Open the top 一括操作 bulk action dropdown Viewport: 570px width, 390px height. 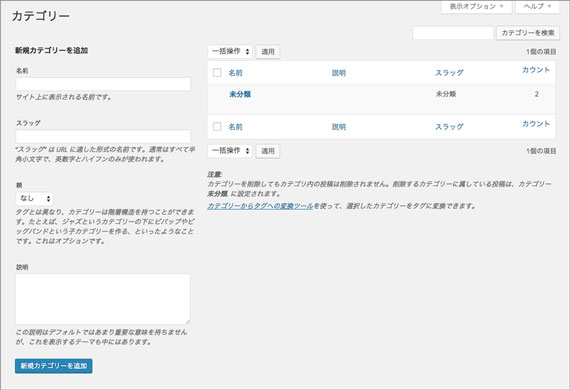point(230,52)
